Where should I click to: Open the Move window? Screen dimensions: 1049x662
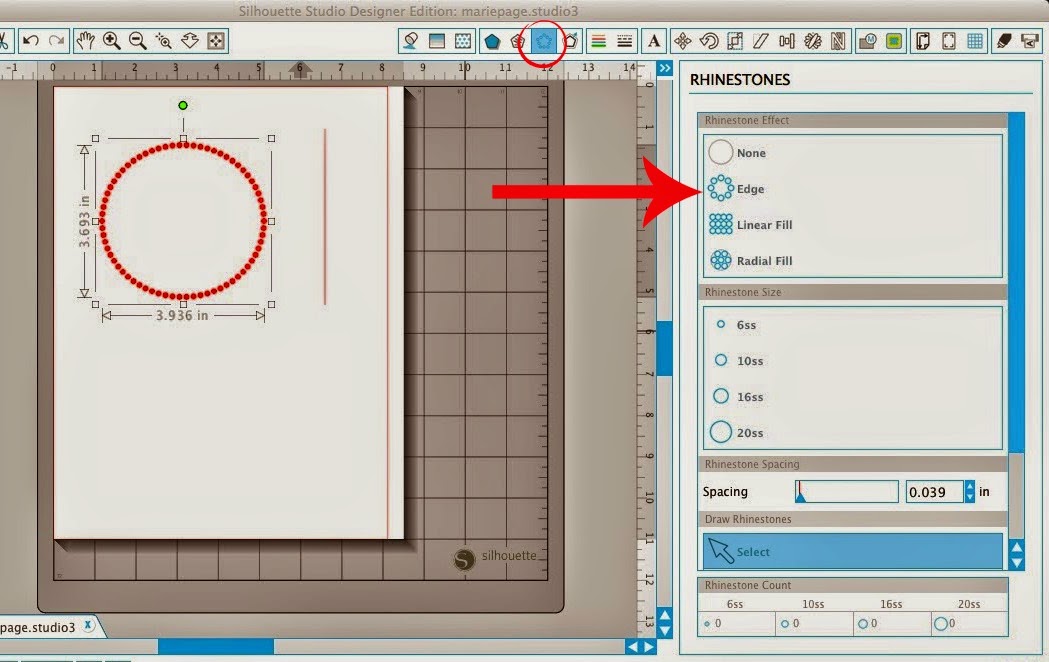pyautogui.click(x=683, y=41)
